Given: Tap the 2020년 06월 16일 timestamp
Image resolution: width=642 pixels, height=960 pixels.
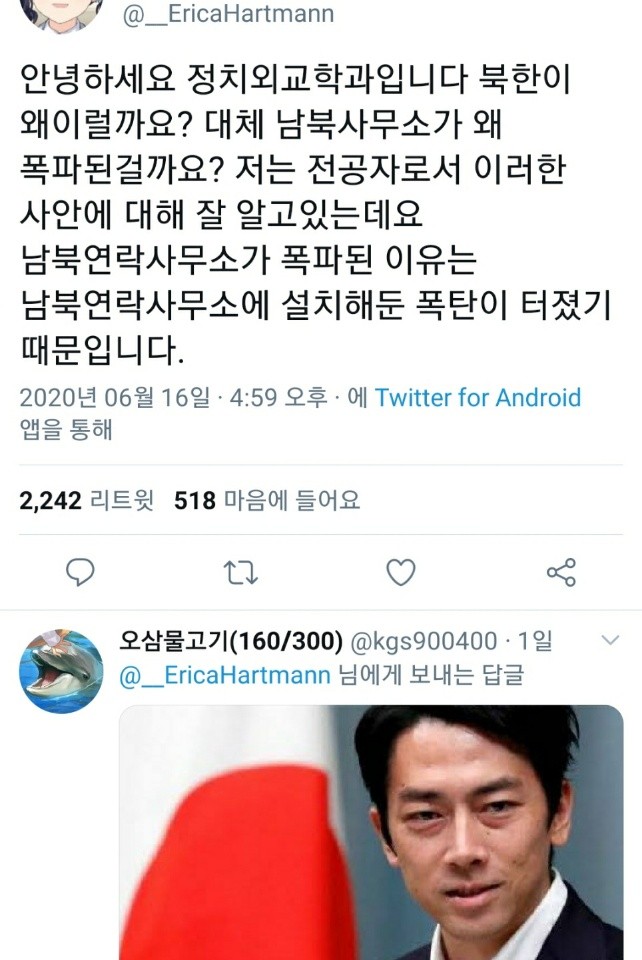Looking at the screenshot, I should (114, 397).
